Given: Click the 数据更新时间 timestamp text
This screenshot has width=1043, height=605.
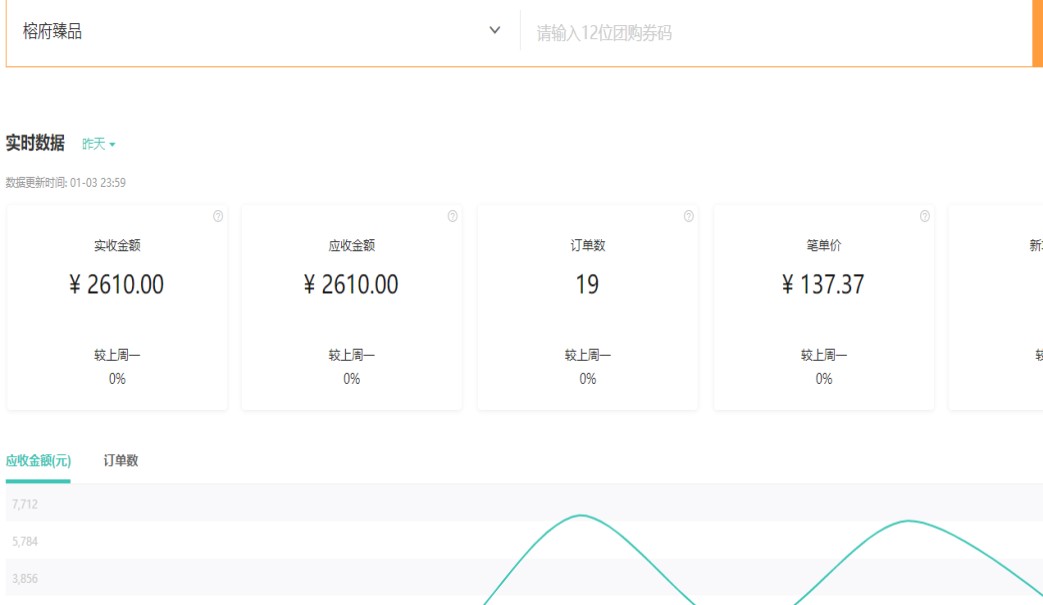Looking at the screenshot, I should coord(66,183).
